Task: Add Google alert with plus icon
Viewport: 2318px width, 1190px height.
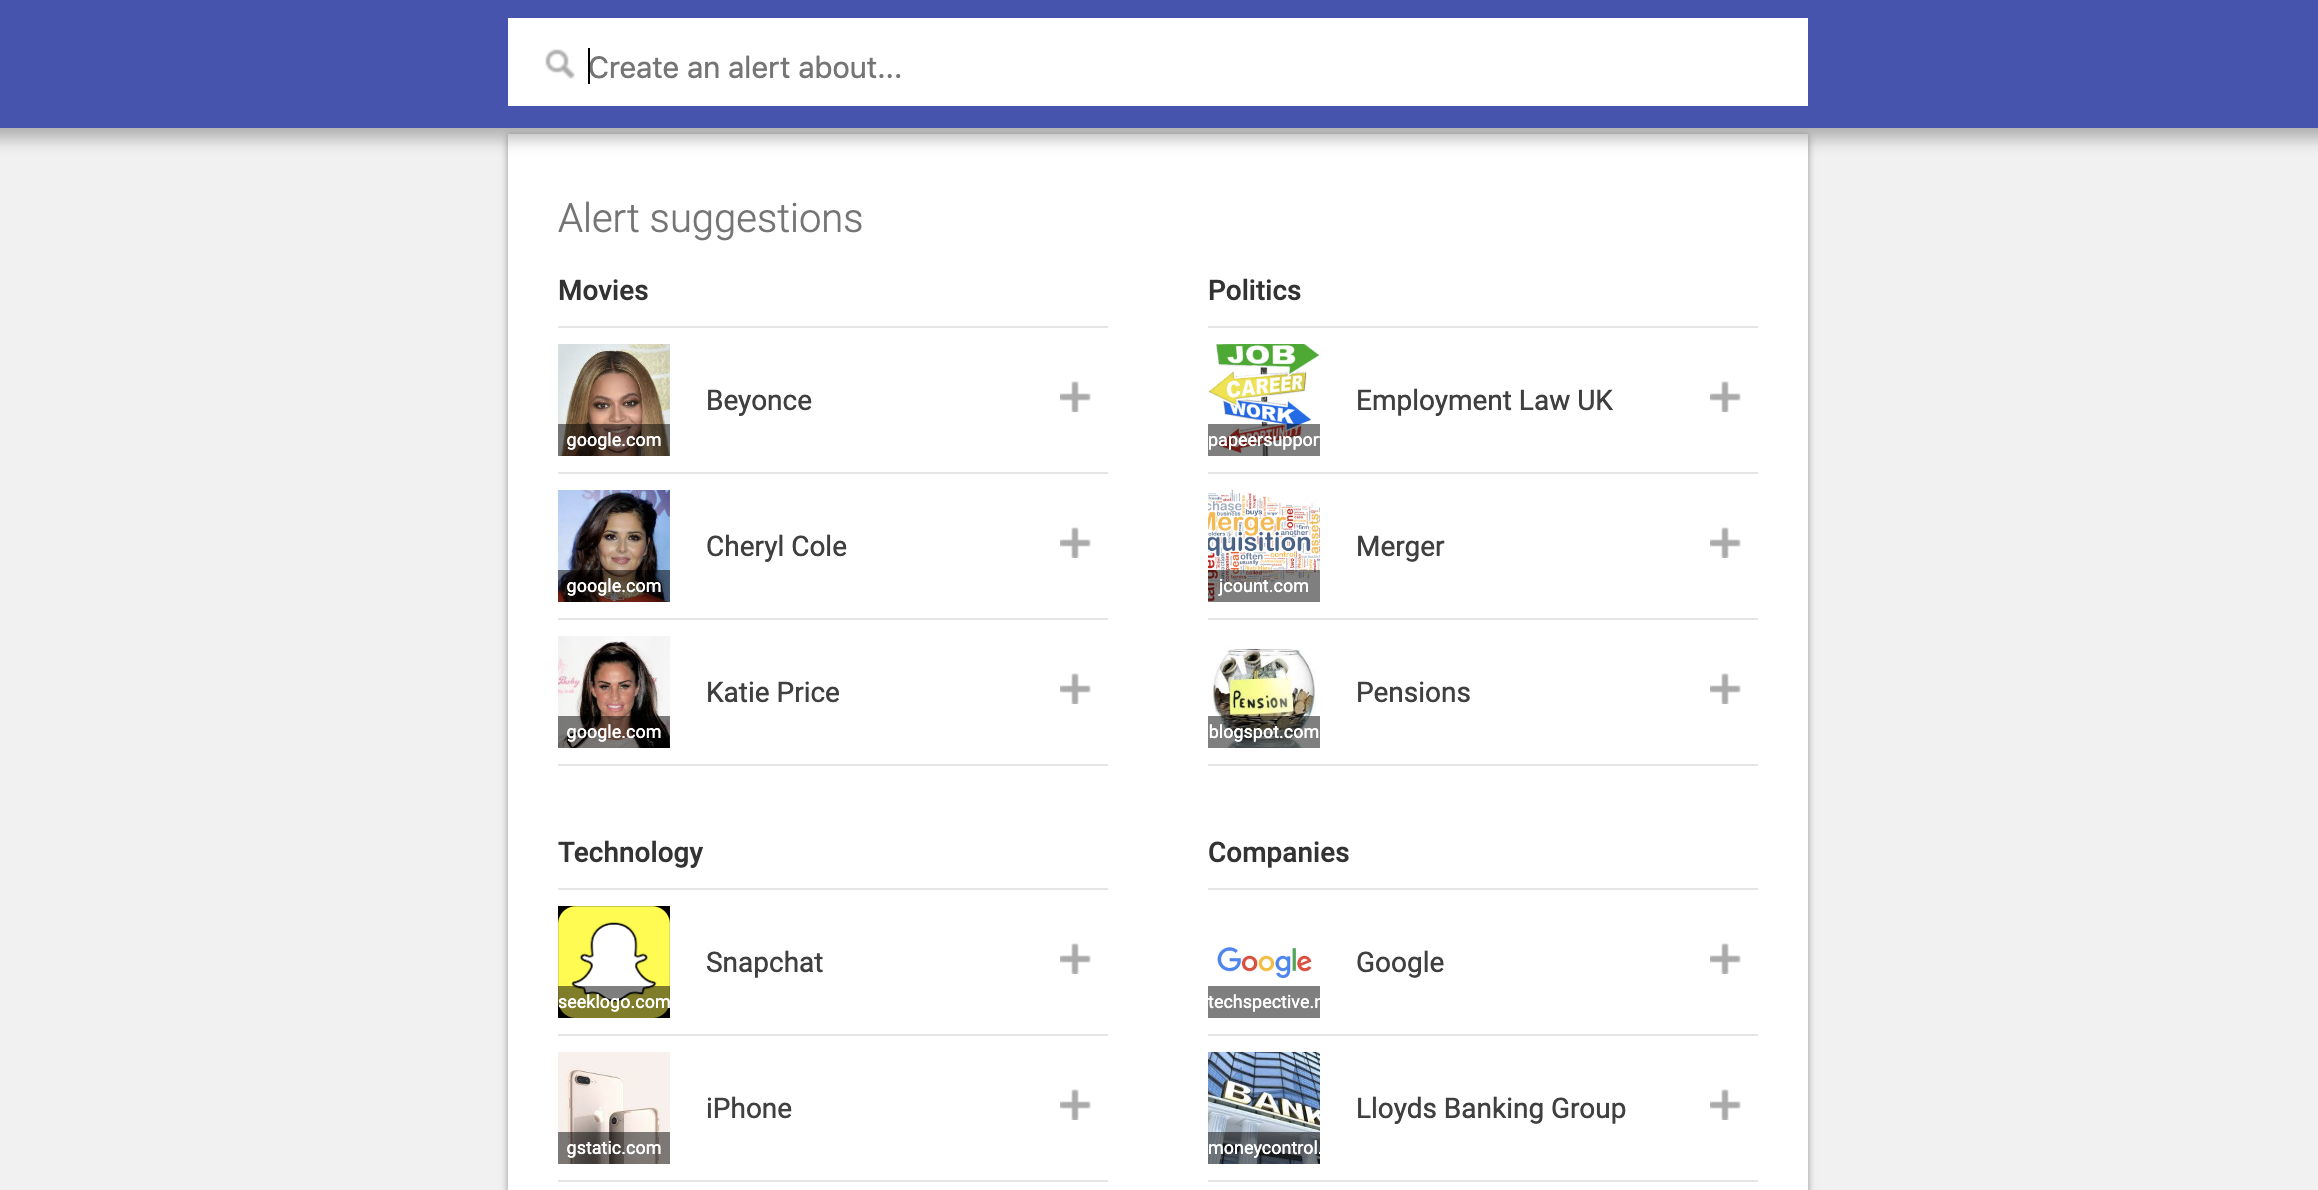Action: [1725, 960]
